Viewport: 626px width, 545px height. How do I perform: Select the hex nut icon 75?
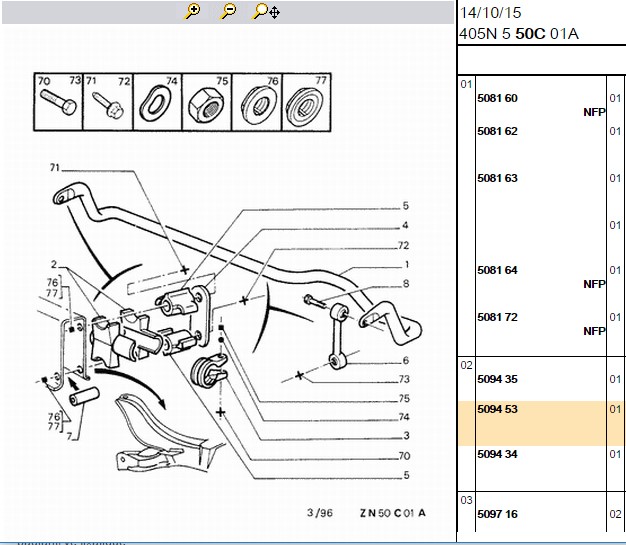coord(207,102)
